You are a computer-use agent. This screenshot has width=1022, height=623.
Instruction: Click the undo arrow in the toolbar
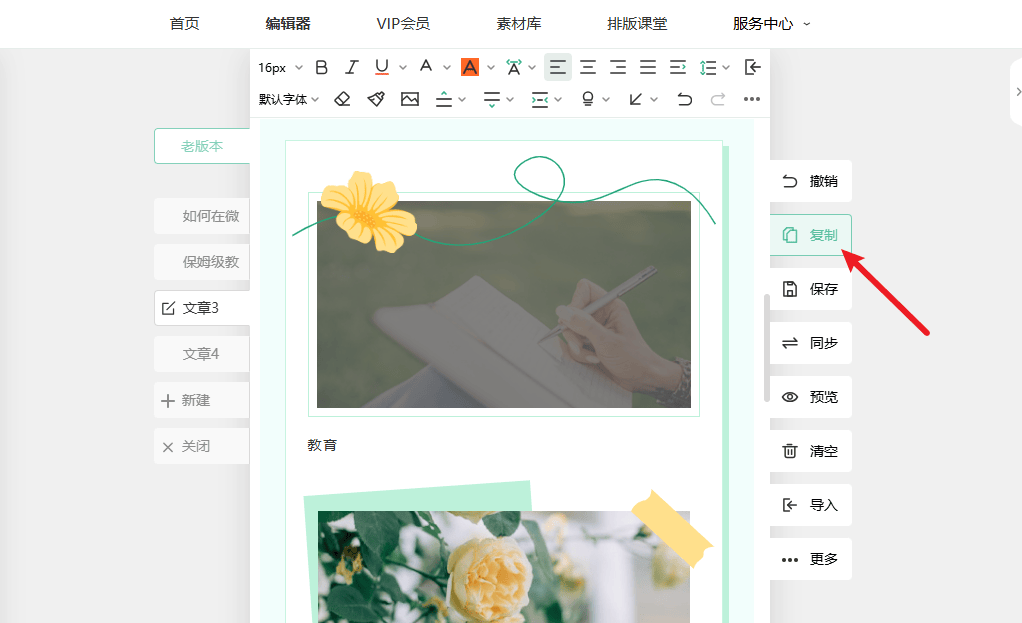pyautogui.click(x=687, y=99)
